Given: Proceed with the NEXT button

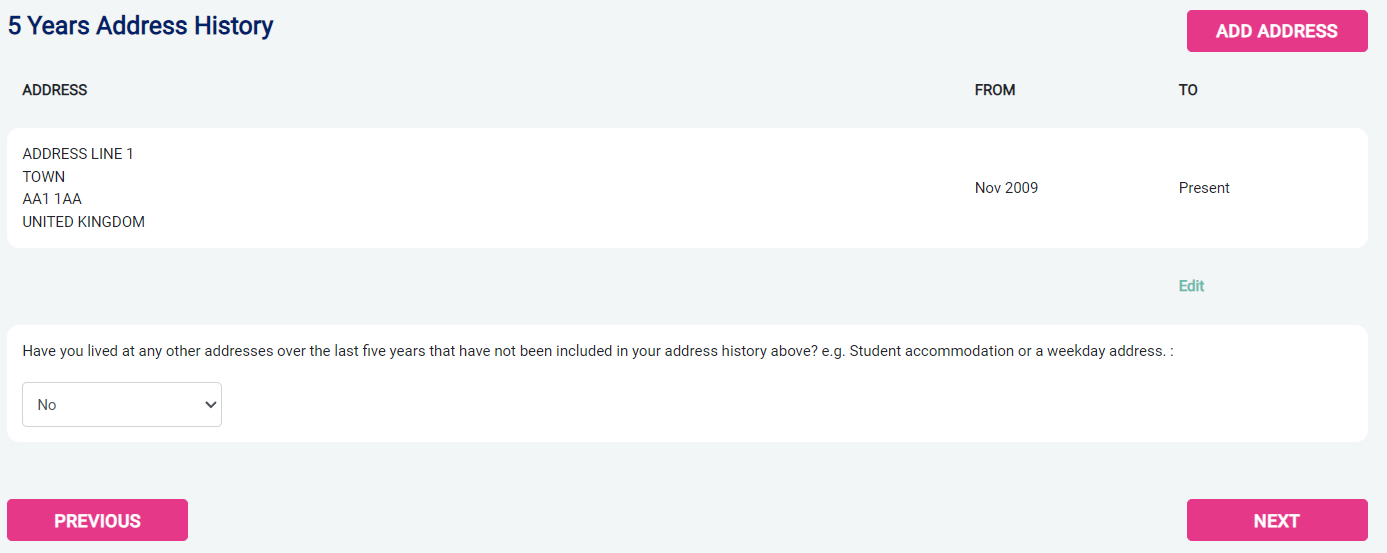Looking at the screenshot, I should 1276,520.
